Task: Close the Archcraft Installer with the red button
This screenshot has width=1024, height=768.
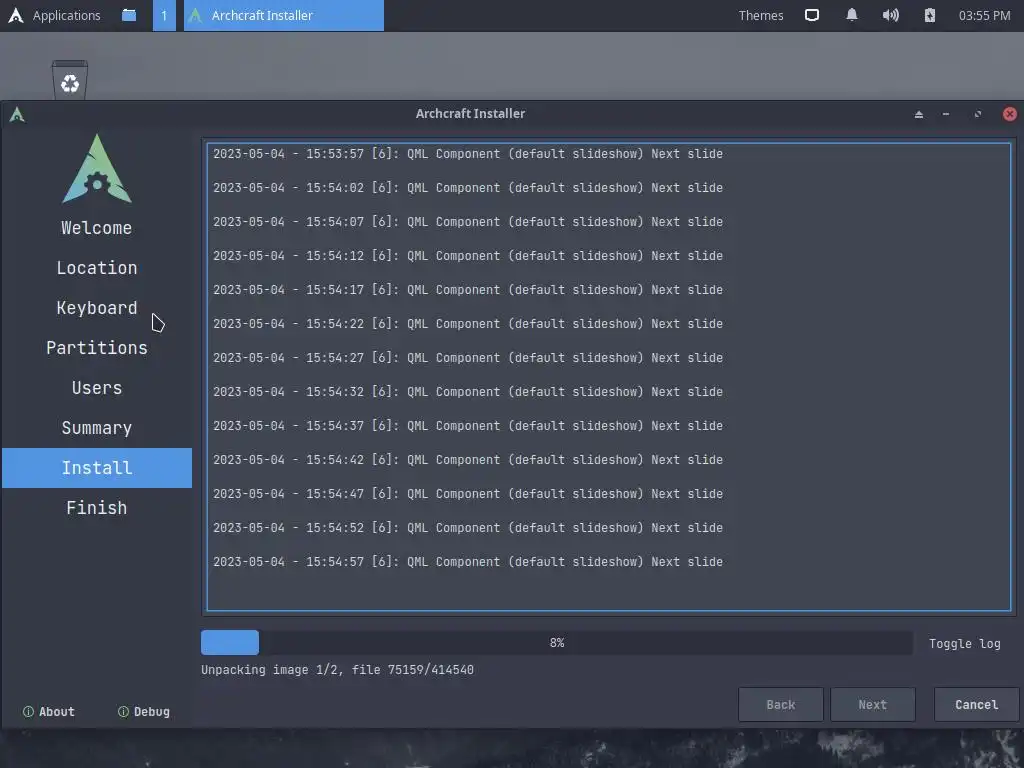Action: pyautogui.click(x=1010, y=114)
